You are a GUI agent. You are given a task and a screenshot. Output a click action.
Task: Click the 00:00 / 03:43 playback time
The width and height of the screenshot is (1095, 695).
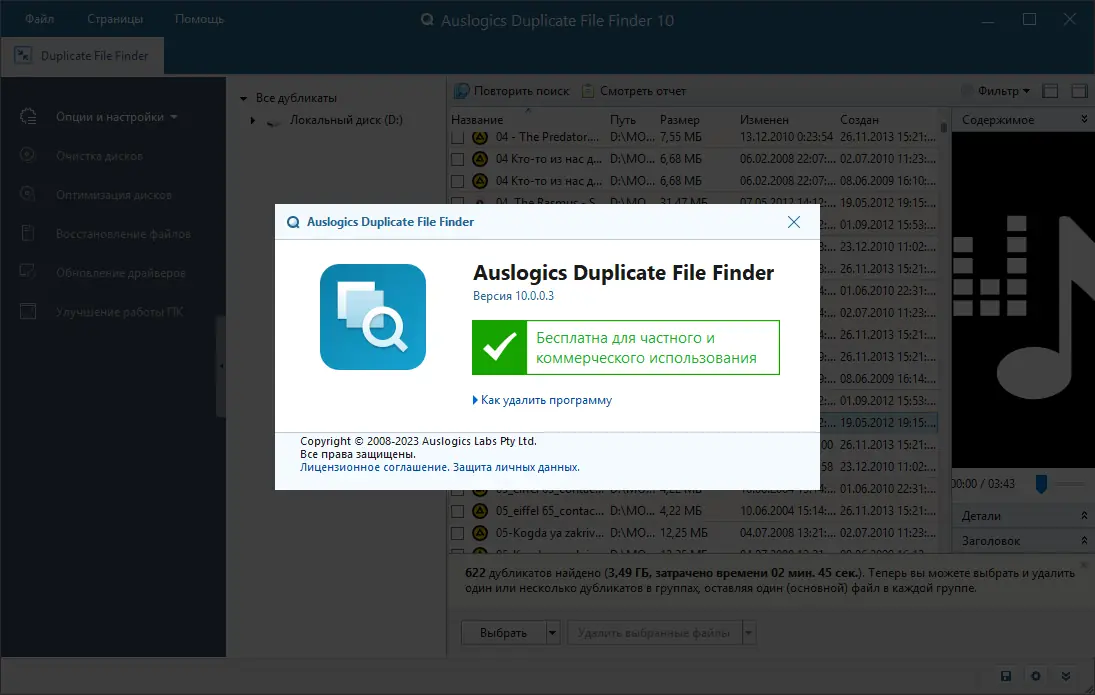tap(983, 484)
